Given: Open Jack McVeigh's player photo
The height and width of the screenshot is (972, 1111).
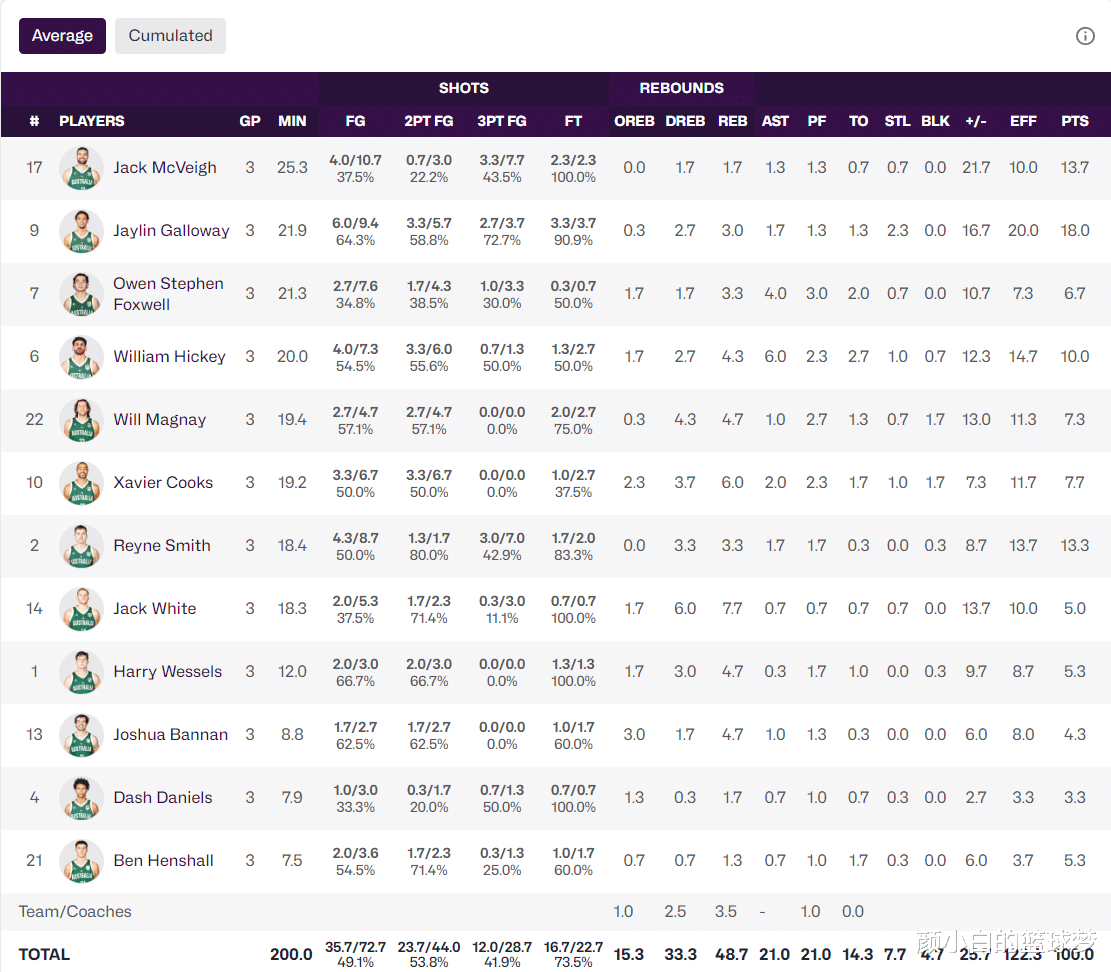Looking at the screenshot, I should pyautogui.click(x=81, y=168).
